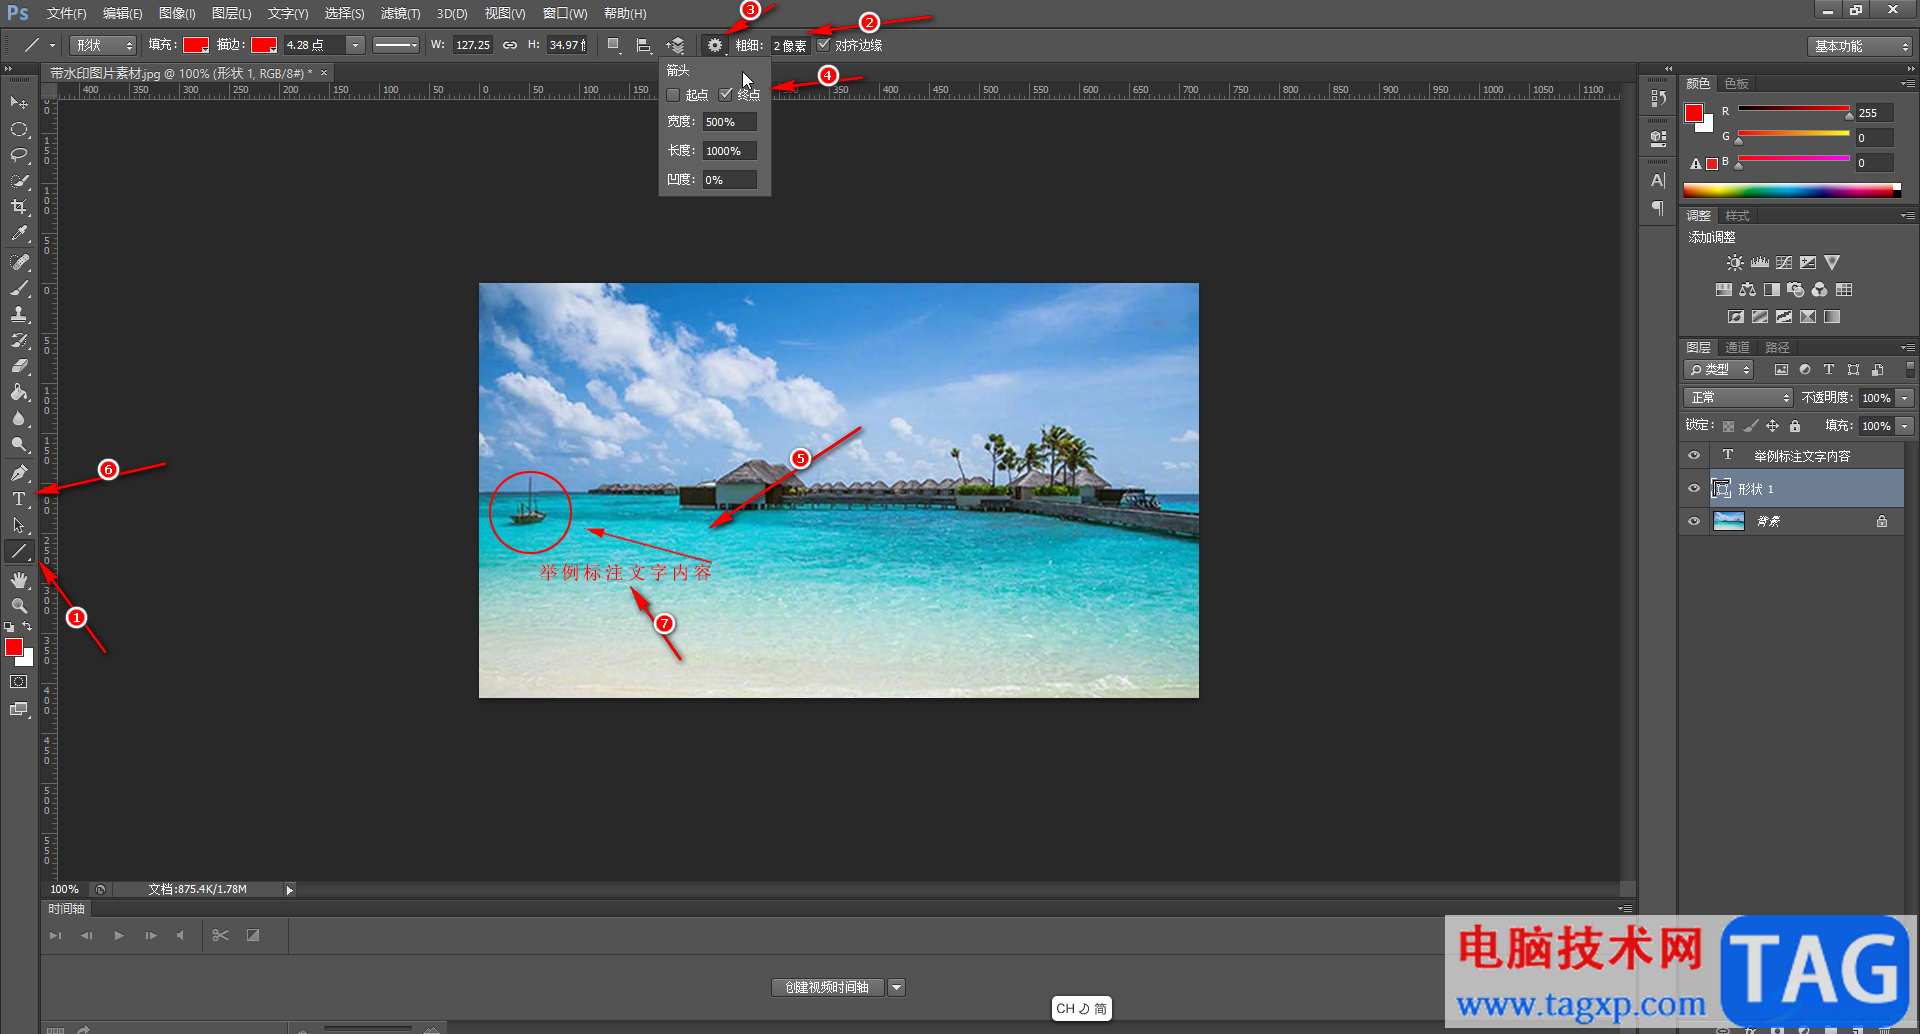Open the 图像(I) menu
1920x1034 pixels.
tap(177, 13)
